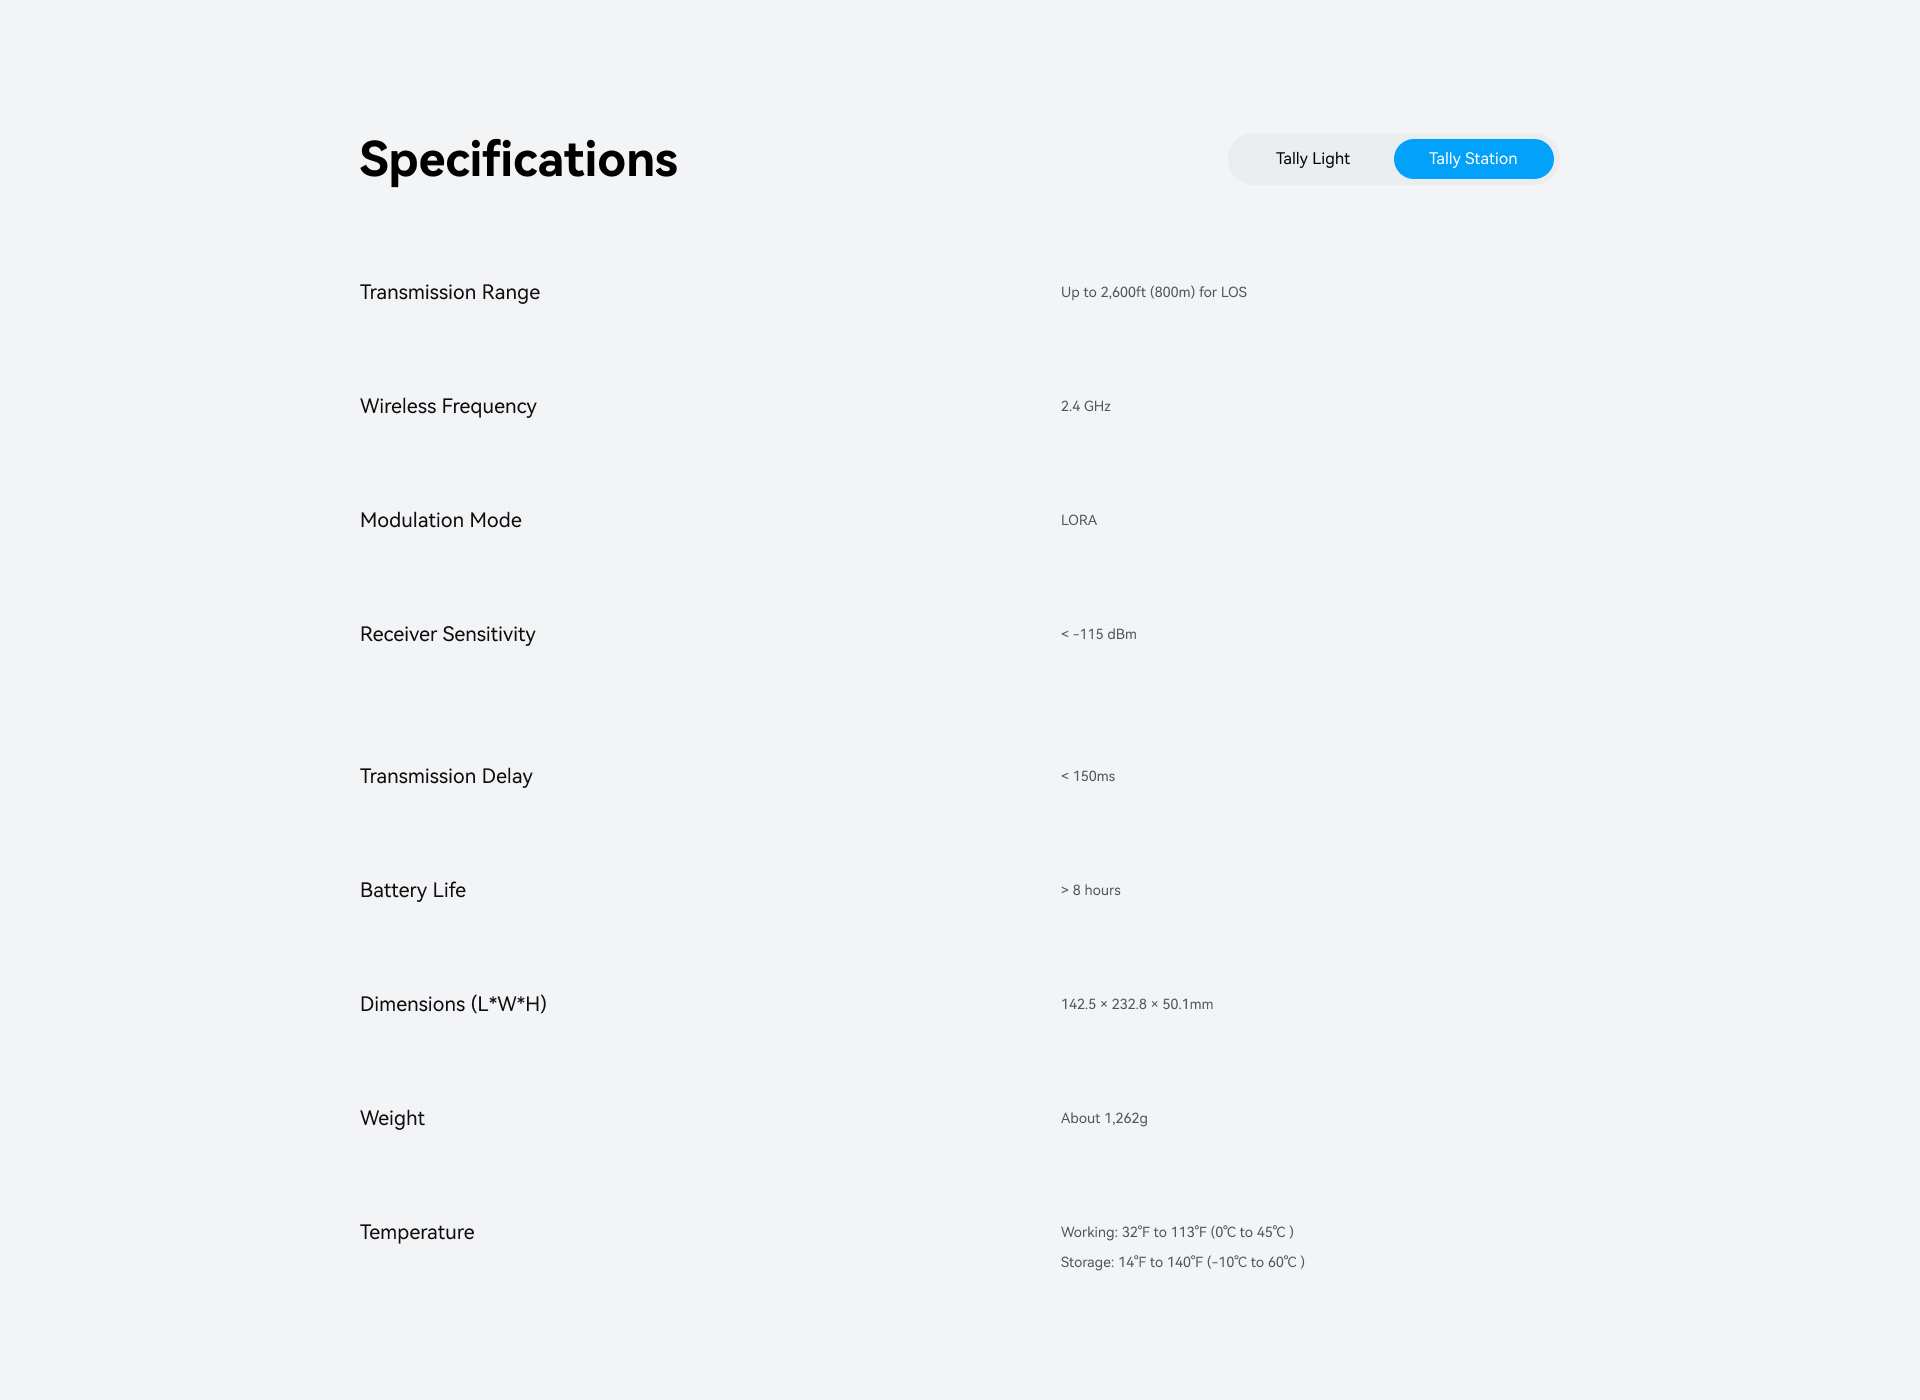The image size is (1920, 1400).
Task: Click the Specifications heading
Action: 518,160
